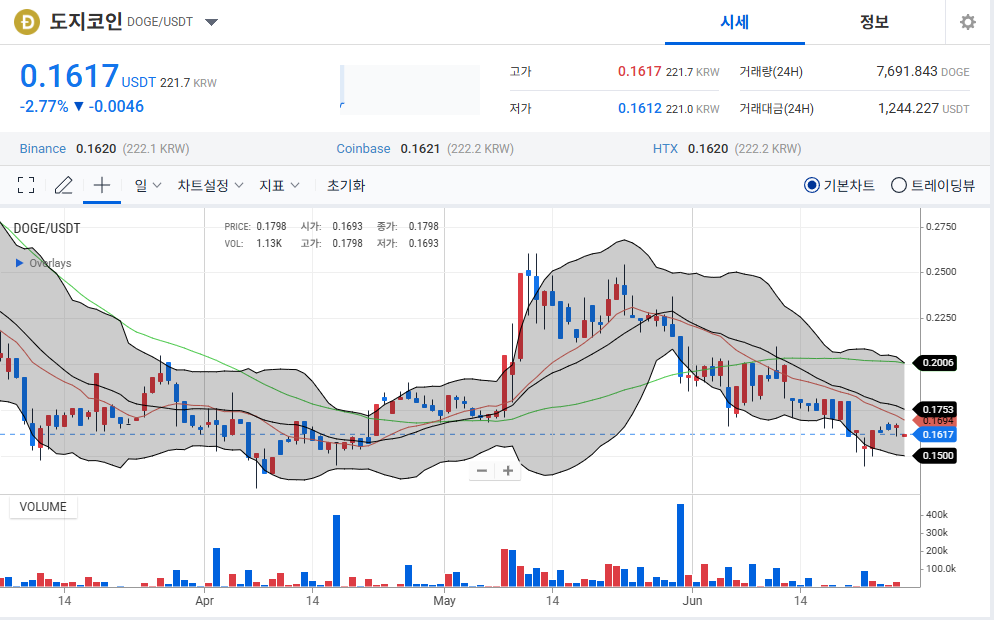Image resolution: width=994 pixels, height=620 pixels.
Task: Select the 시세 tab
Action: click(735, 22)
